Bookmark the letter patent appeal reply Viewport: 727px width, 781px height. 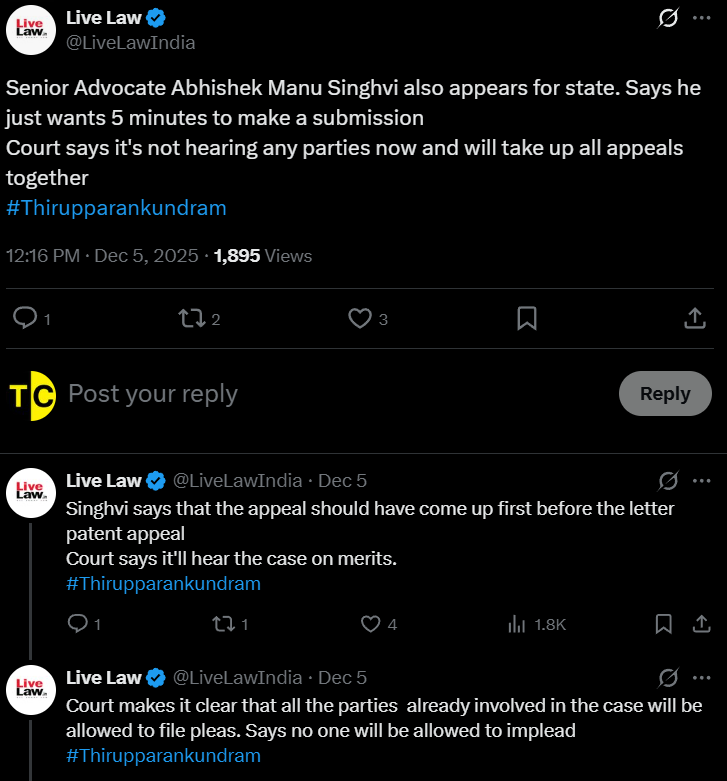663,624
